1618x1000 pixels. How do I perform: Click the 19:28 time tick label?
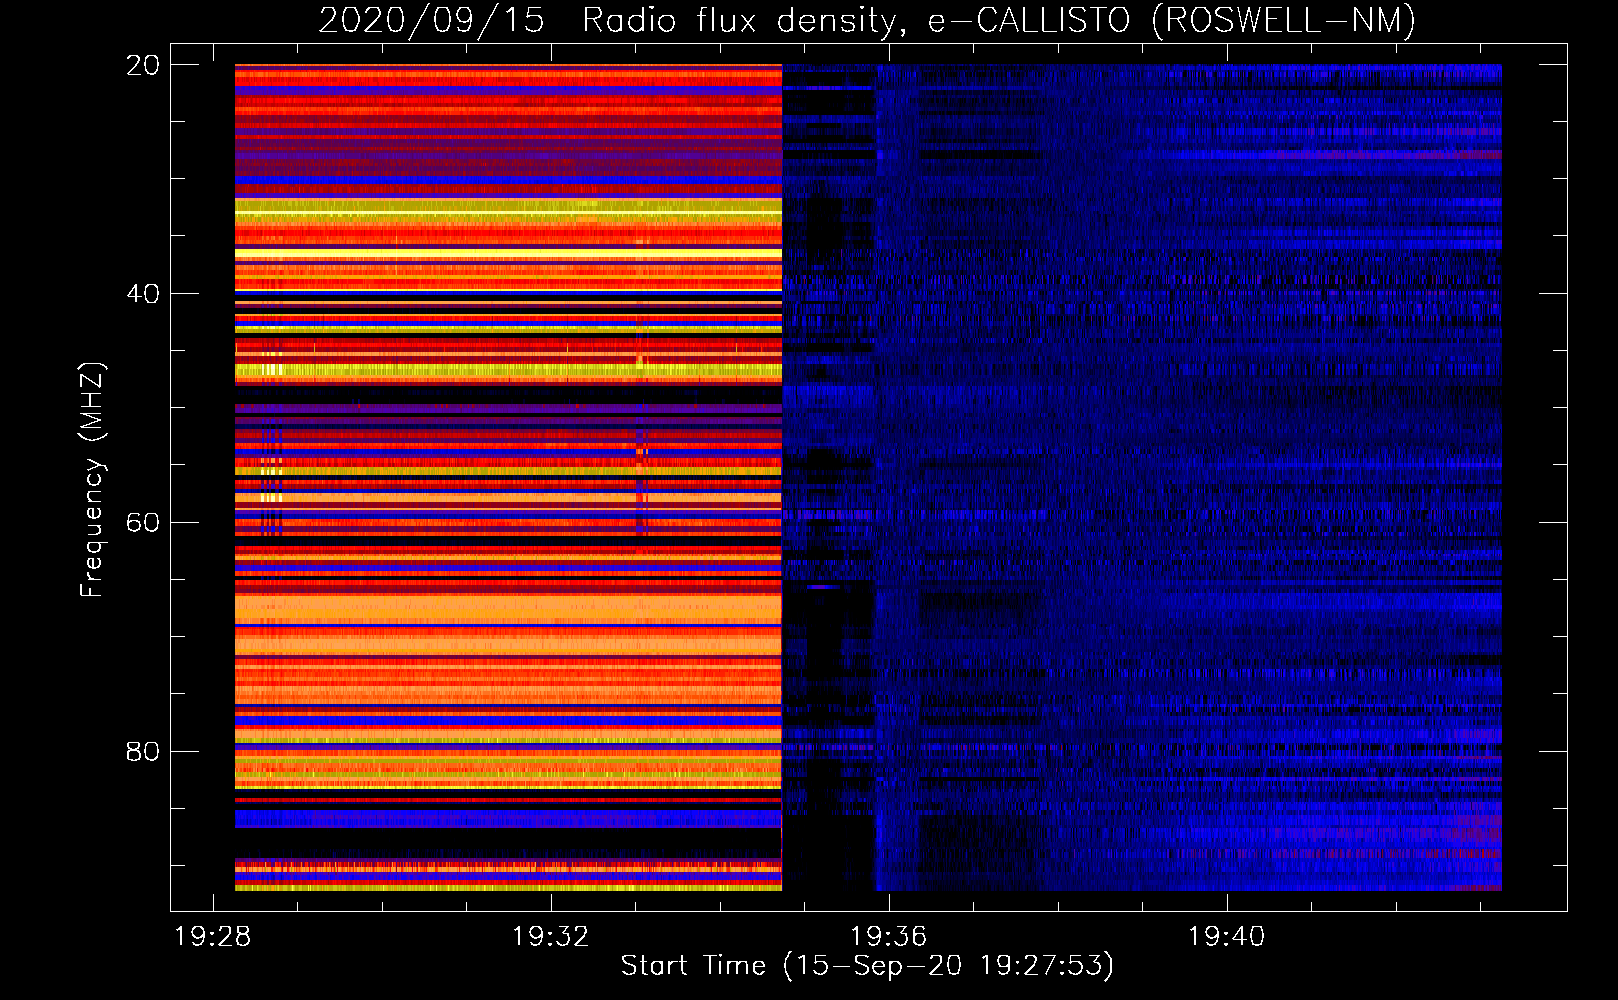pyautogui.click(x=212, y=937)
